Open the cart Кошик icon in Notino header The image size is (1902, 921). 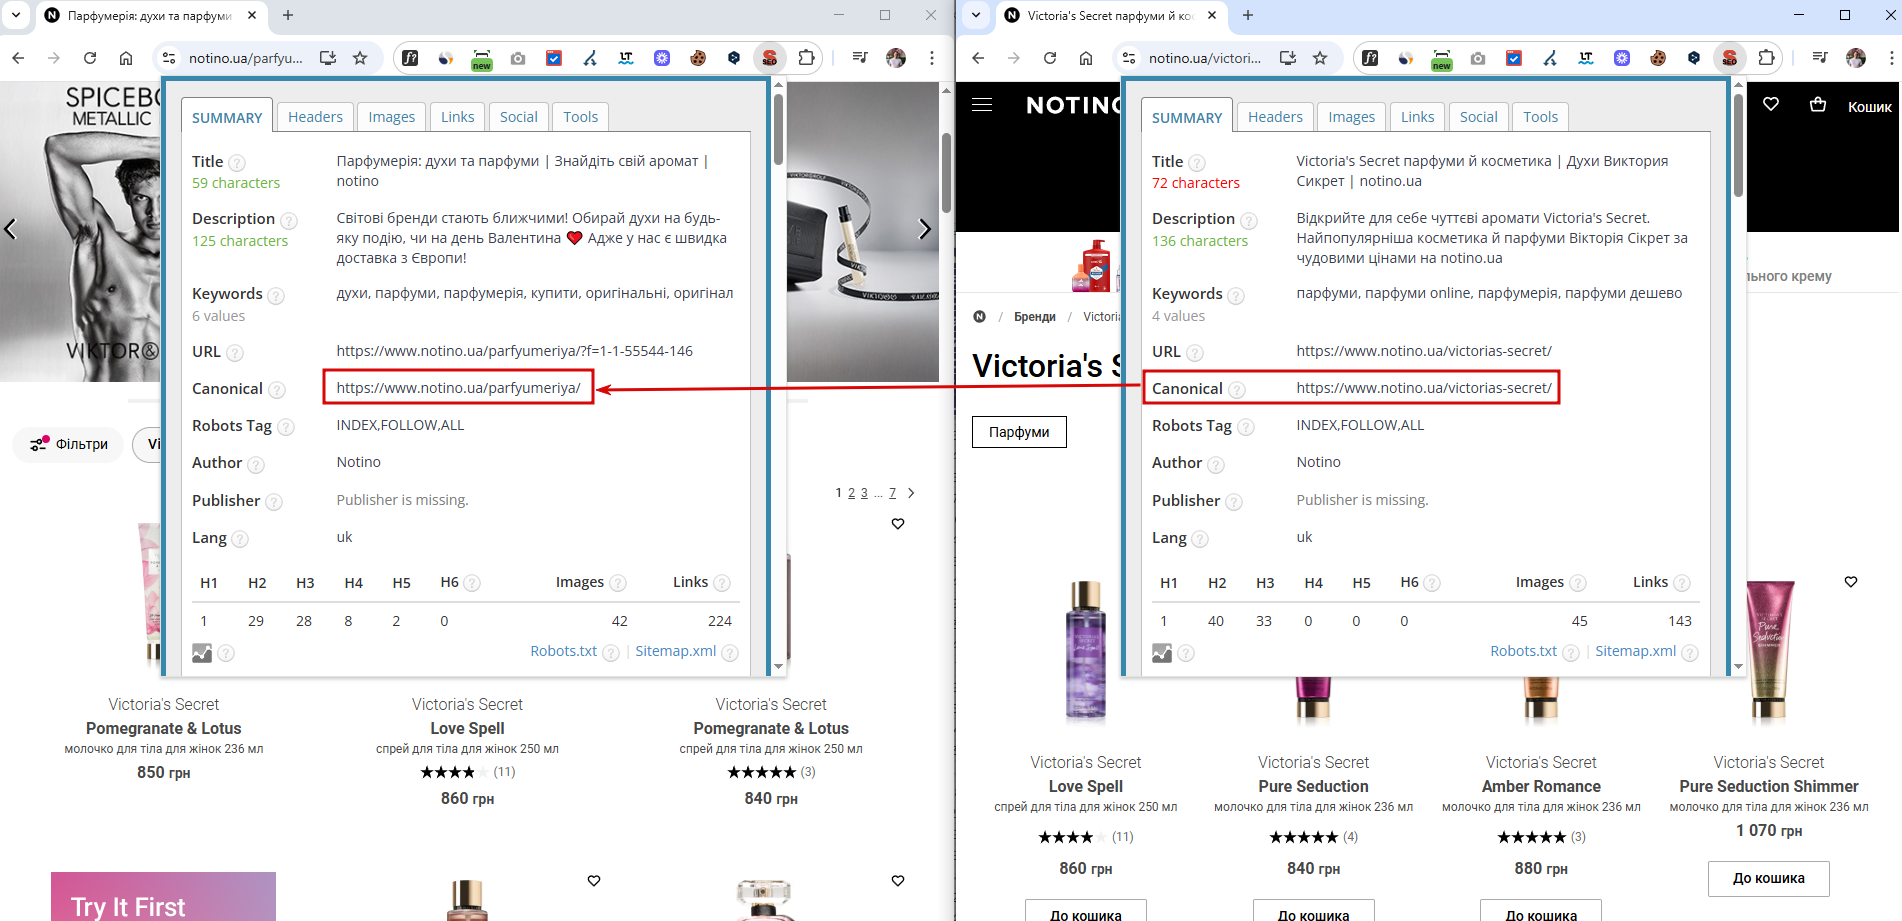click(1818, 104)
